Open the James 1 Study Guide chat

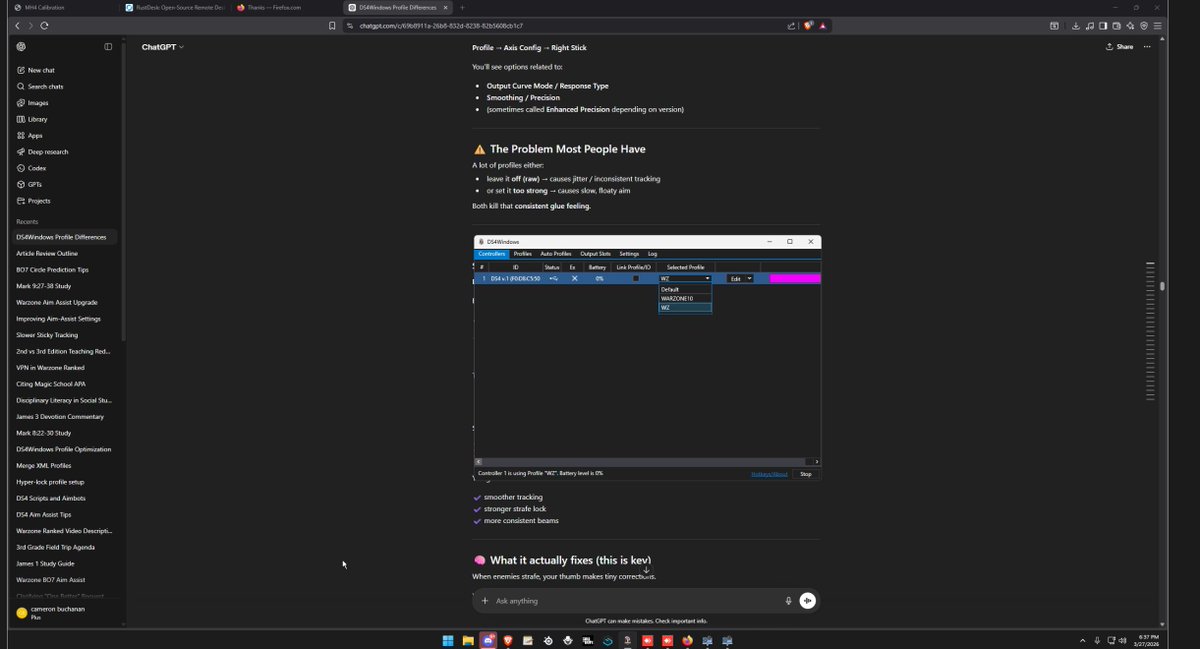tap(64, 563)
